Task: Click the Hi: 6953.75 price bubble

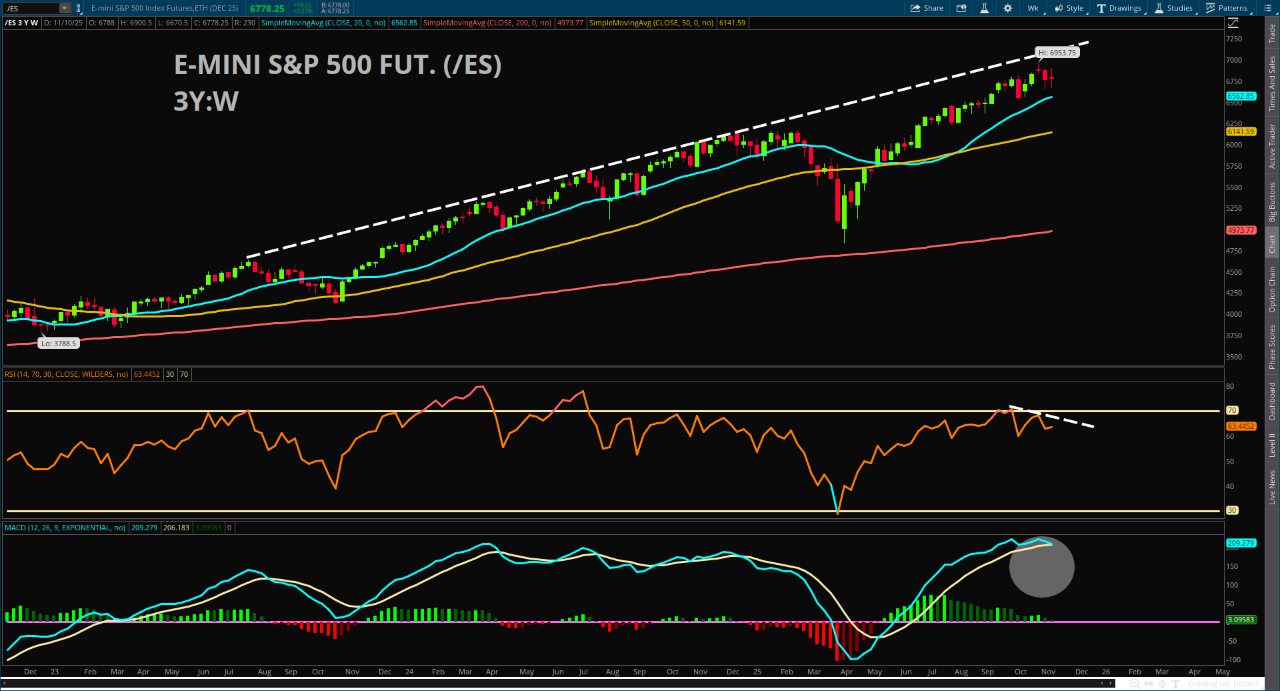Action: (1055, 52)
